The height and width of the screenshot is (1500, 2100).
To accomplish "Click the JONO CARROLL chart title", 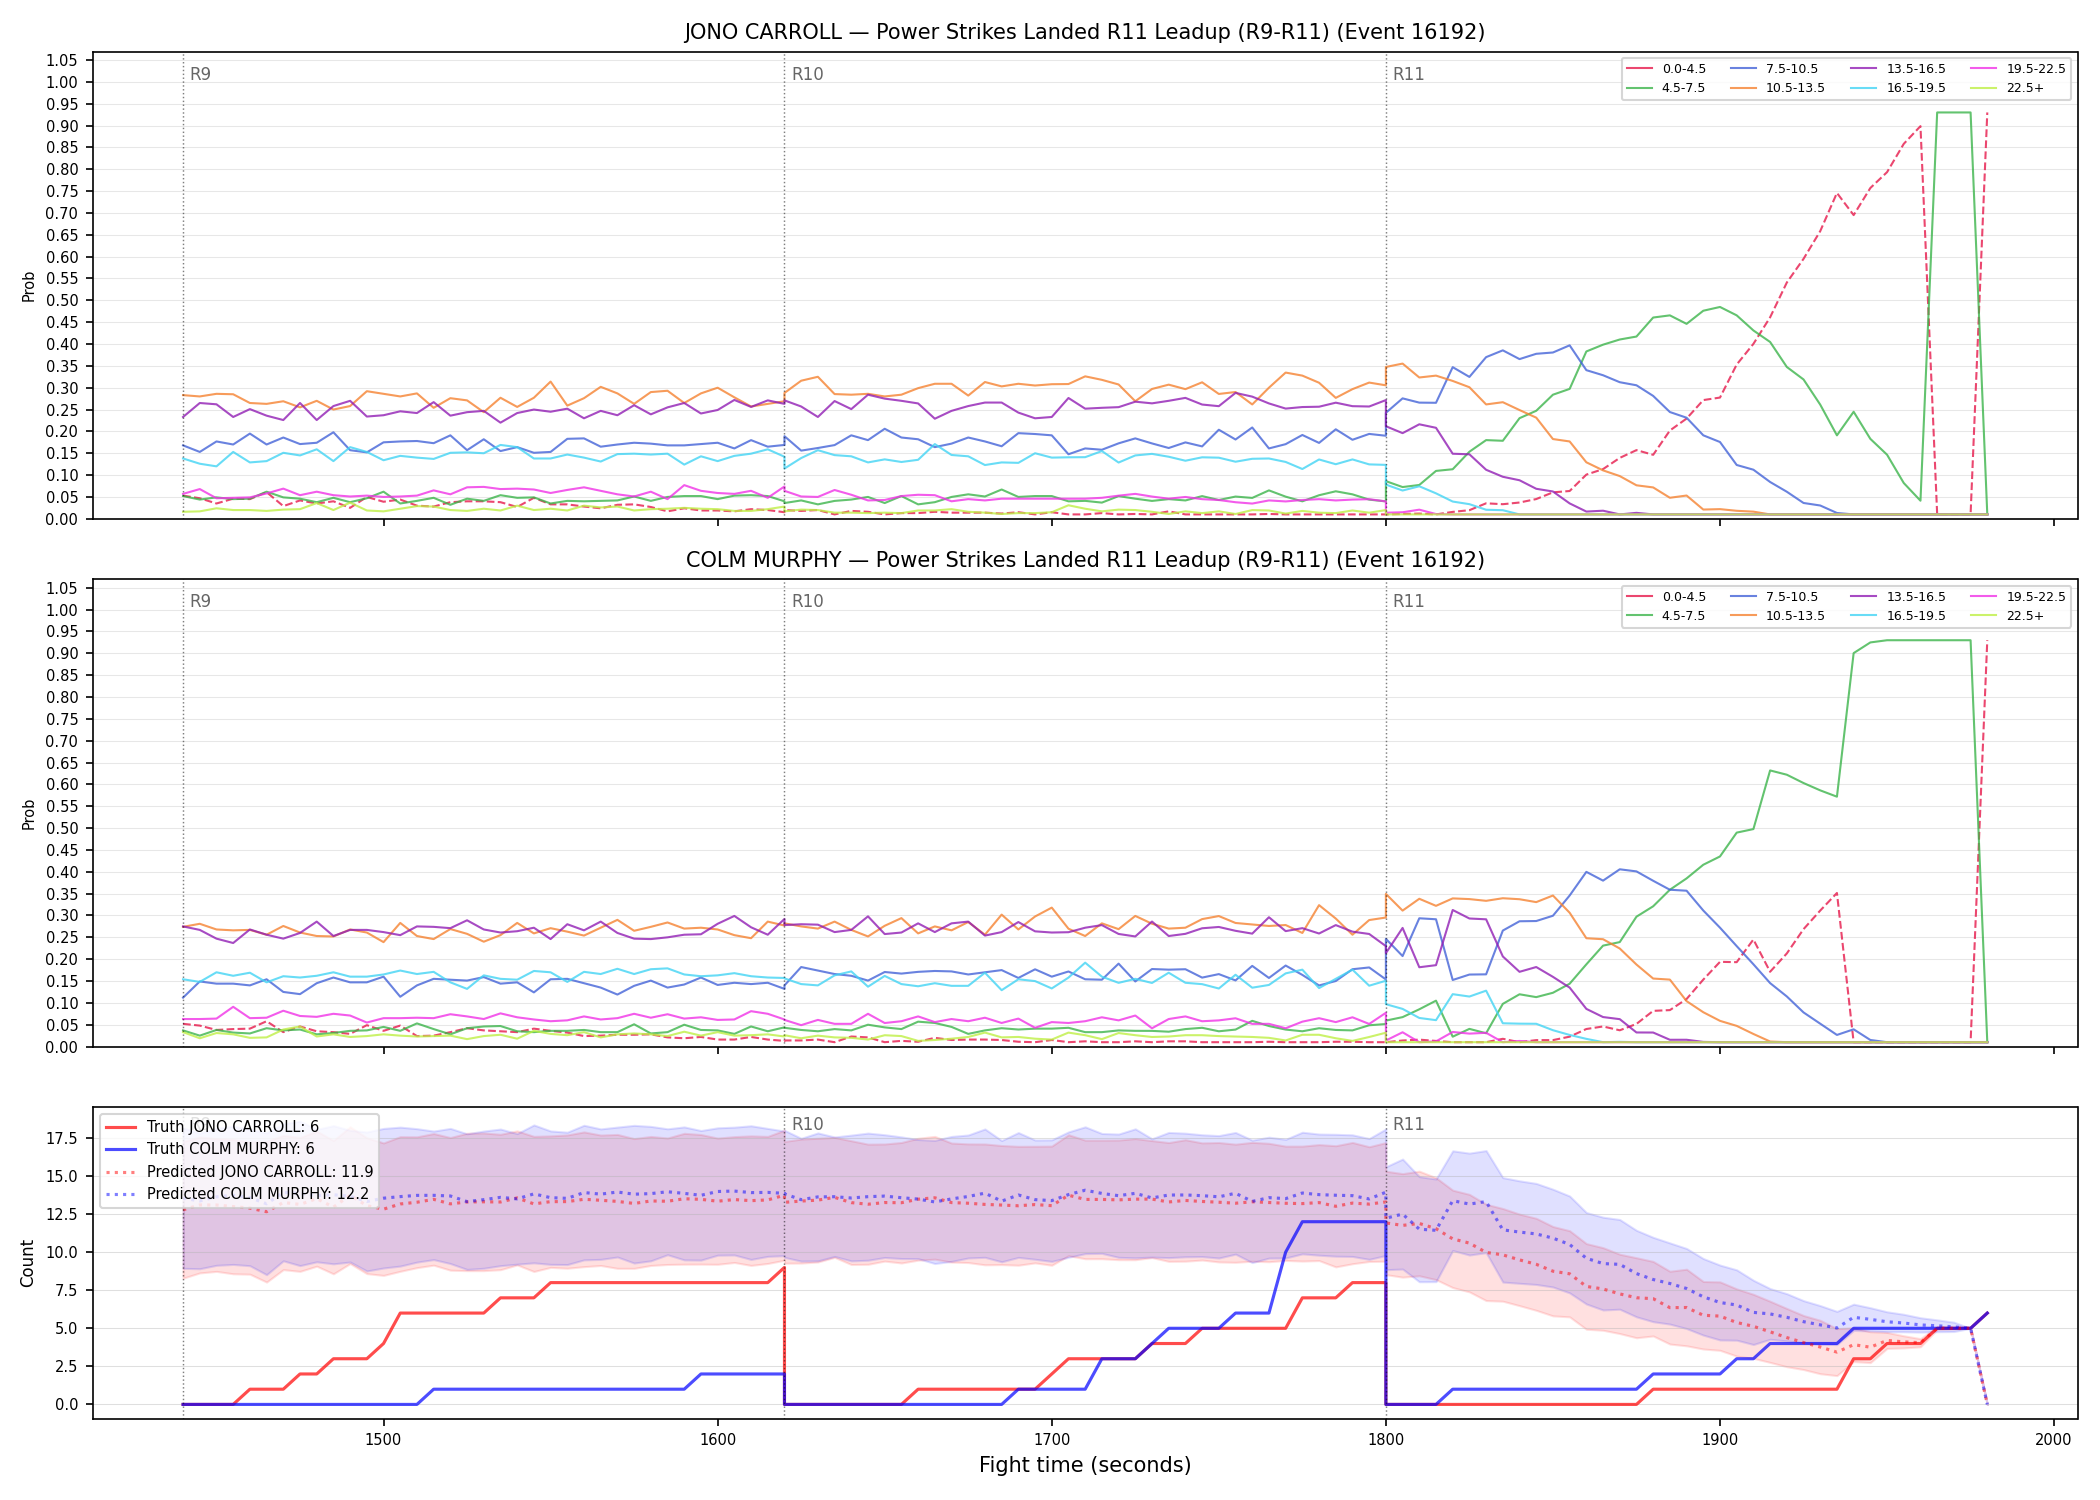I will click(1084, 32).
